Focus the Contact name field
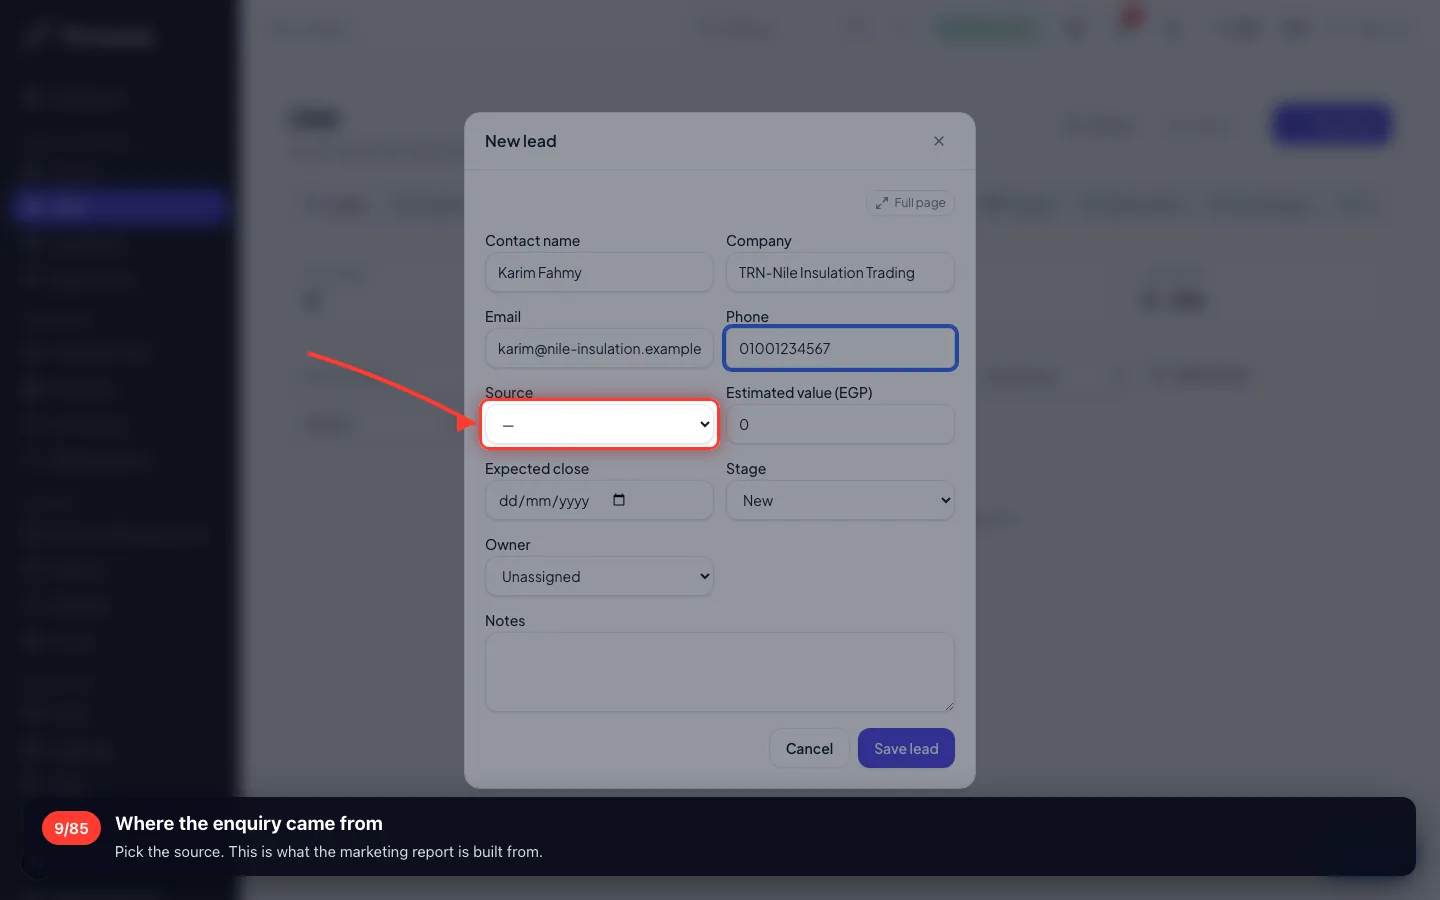Viewport: 1440px width, 900px height. tap(599, 273)
